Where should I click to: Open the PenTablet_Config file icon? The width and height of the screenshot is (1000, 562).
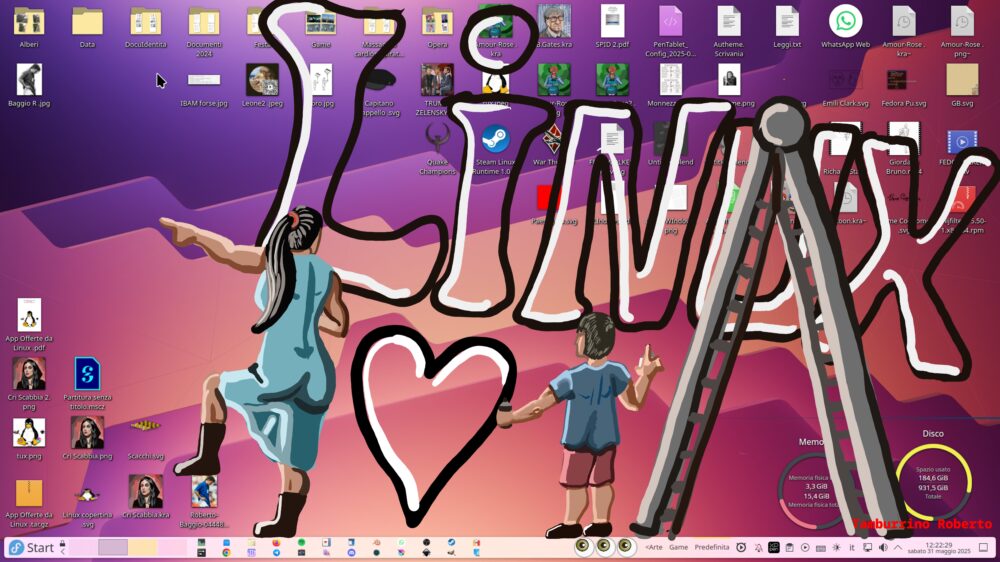coord(670,31)
